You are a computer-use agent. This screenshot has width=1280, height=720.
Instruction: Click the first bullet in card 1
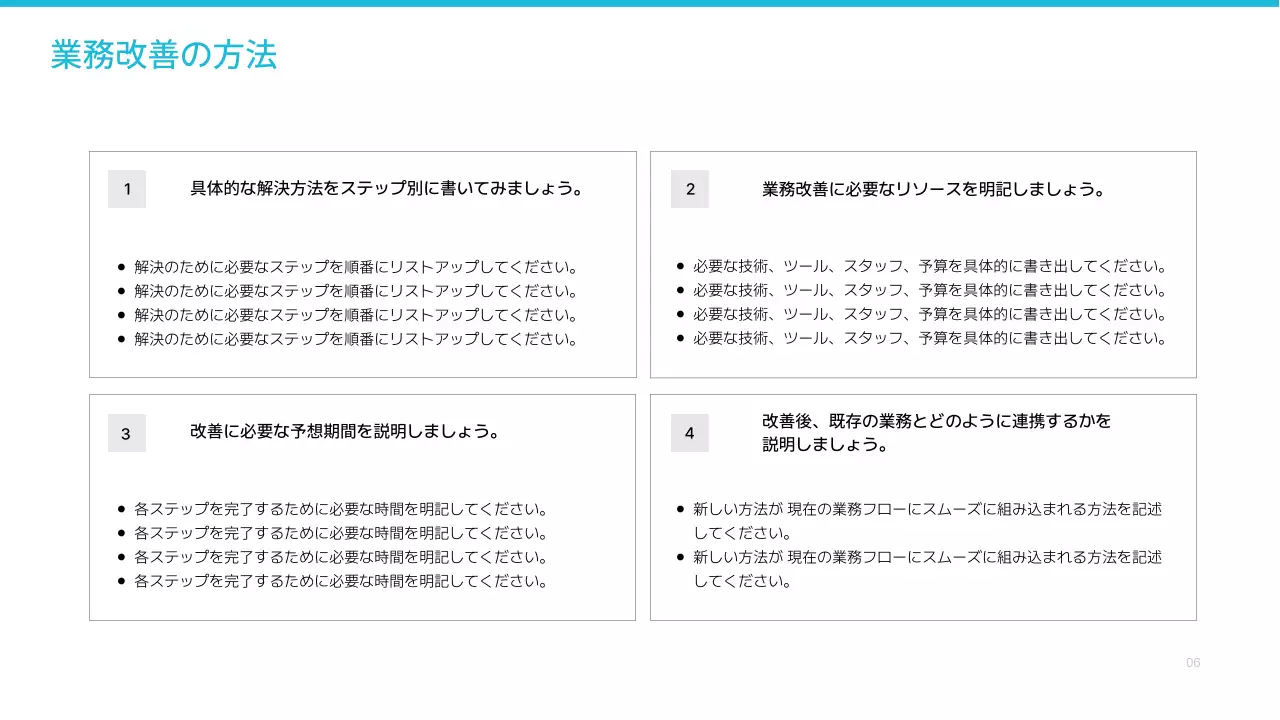tap(354, 266)
